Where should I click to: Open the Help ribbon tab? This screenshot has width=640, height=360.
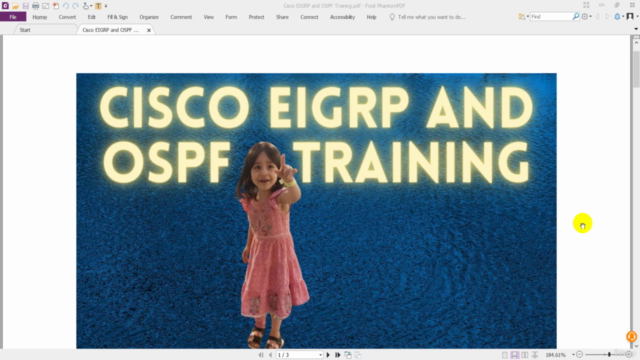point(371,17)
